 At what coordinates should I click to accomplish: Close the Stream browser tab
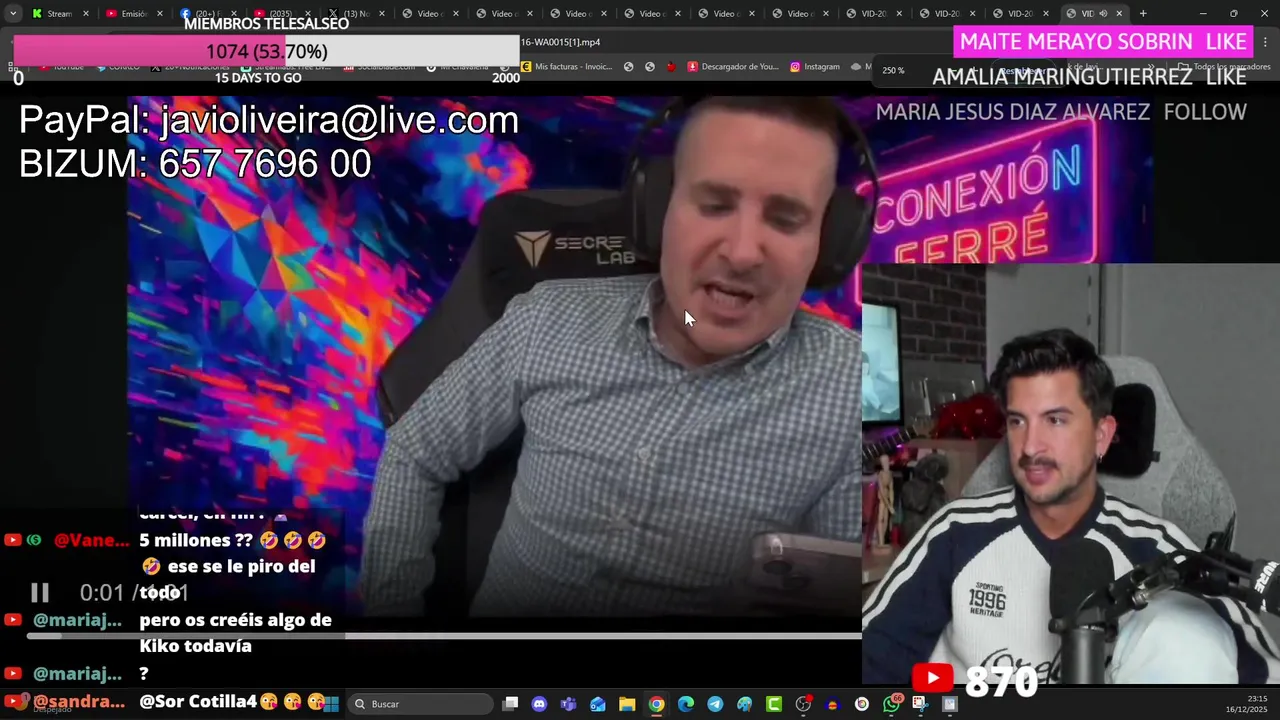click(86, 14)
